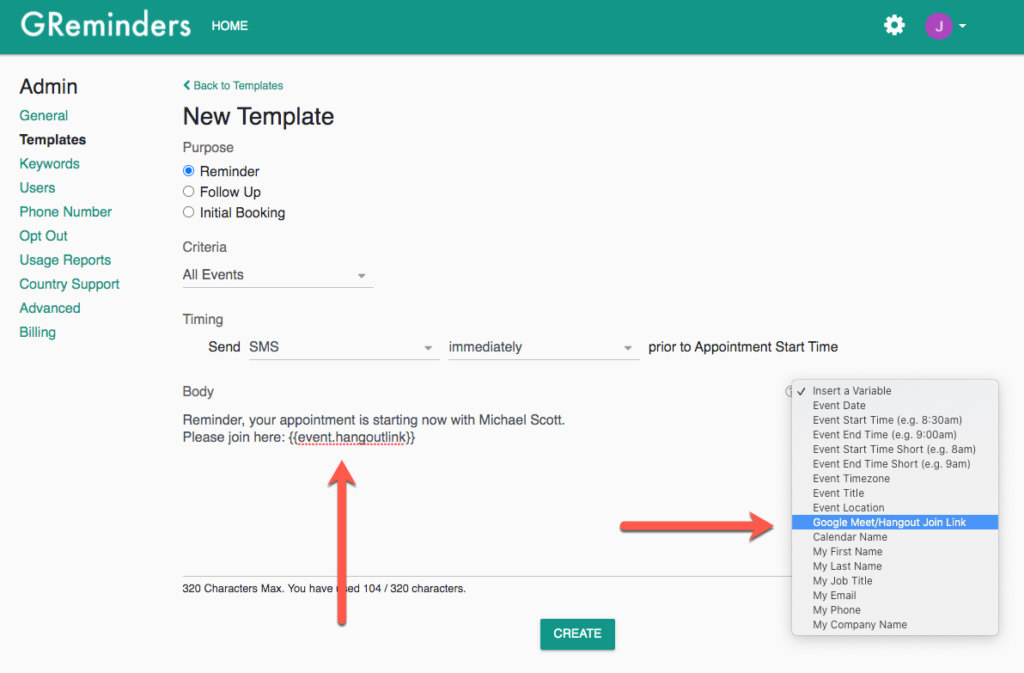Select the Reminder radio button
This screenshot has width=1024, height=673.
coord(188,171)
